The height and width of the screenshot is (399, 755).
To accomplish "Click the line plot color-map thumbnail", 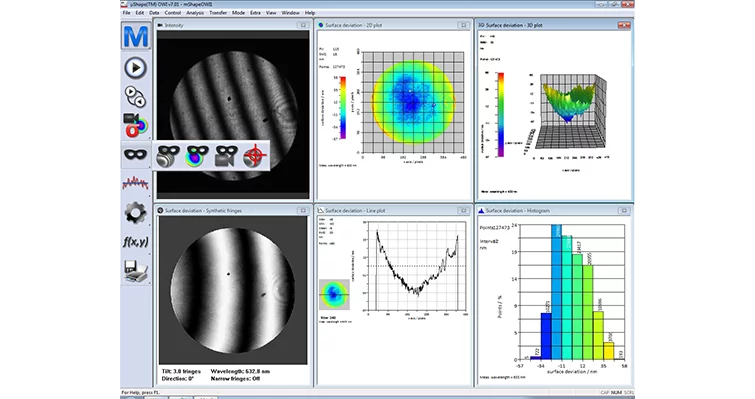I will 334,295.
